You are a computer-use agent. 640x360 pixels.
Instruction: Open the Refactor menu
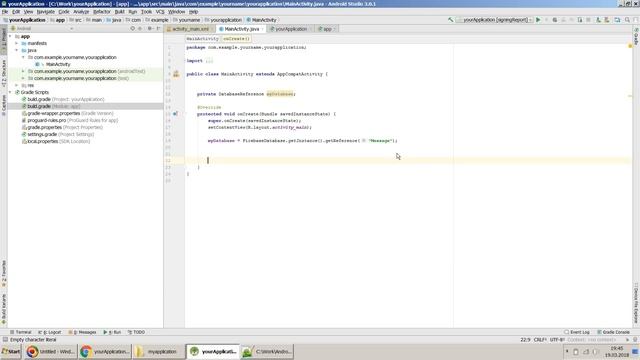[x=102, y=12]
